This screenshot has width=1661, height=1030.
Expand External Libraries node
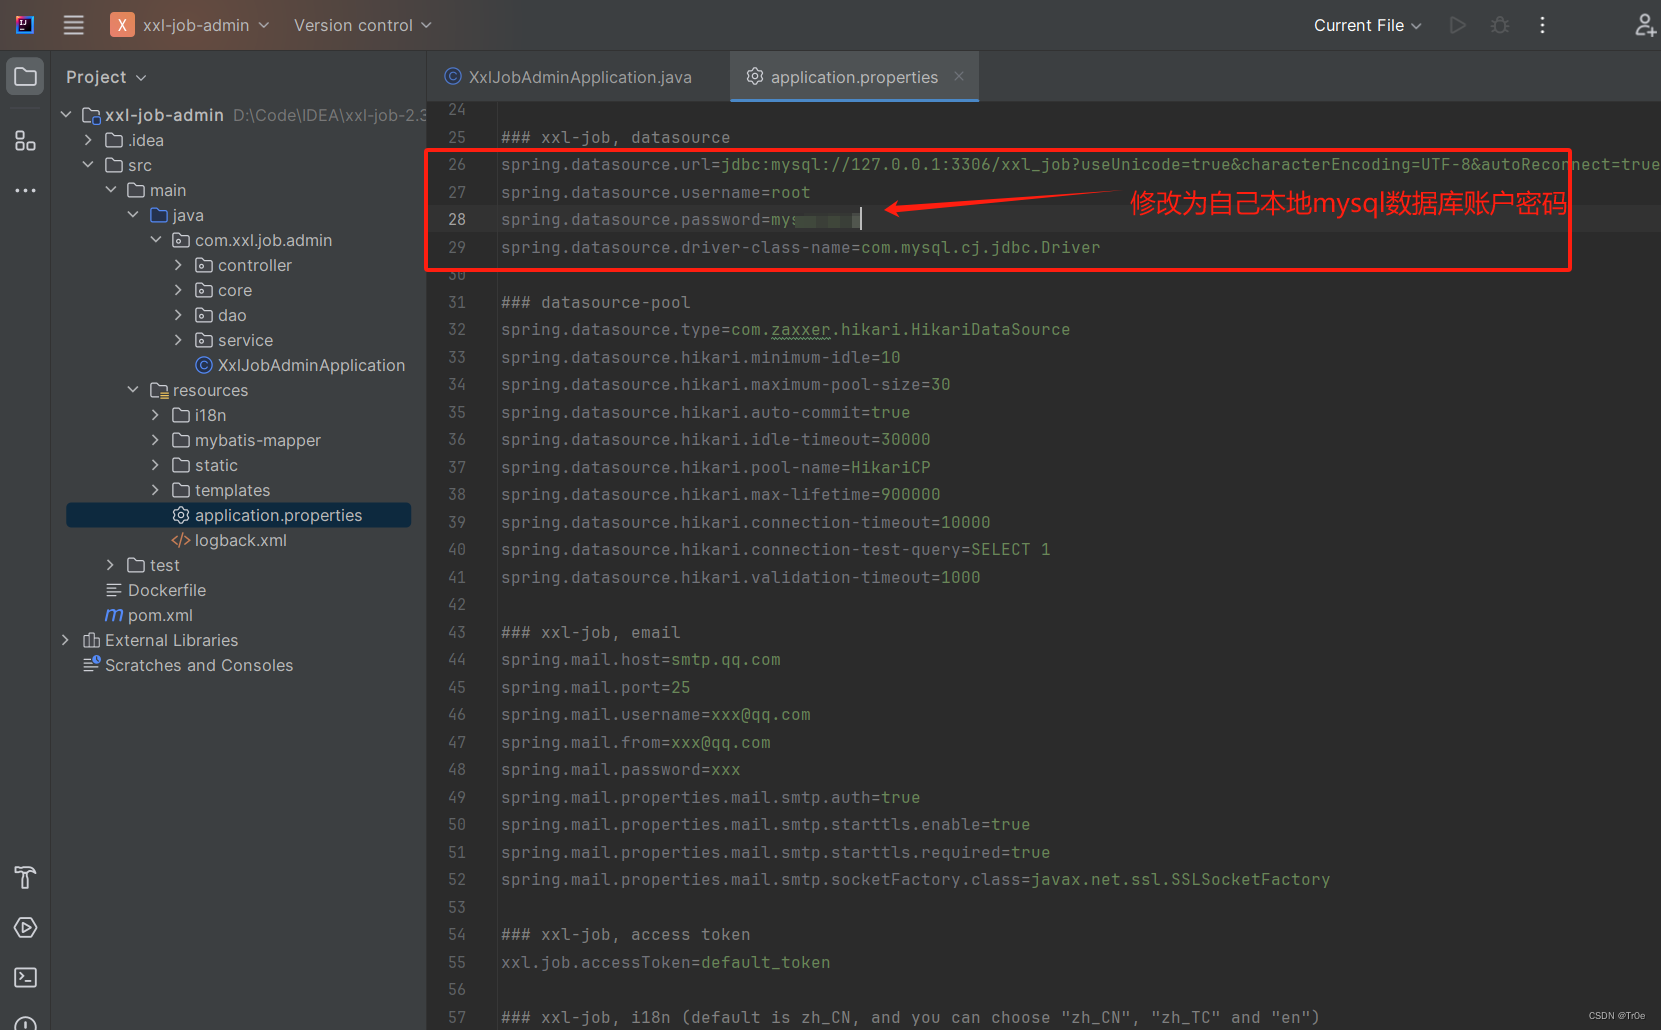click(66, 640)
